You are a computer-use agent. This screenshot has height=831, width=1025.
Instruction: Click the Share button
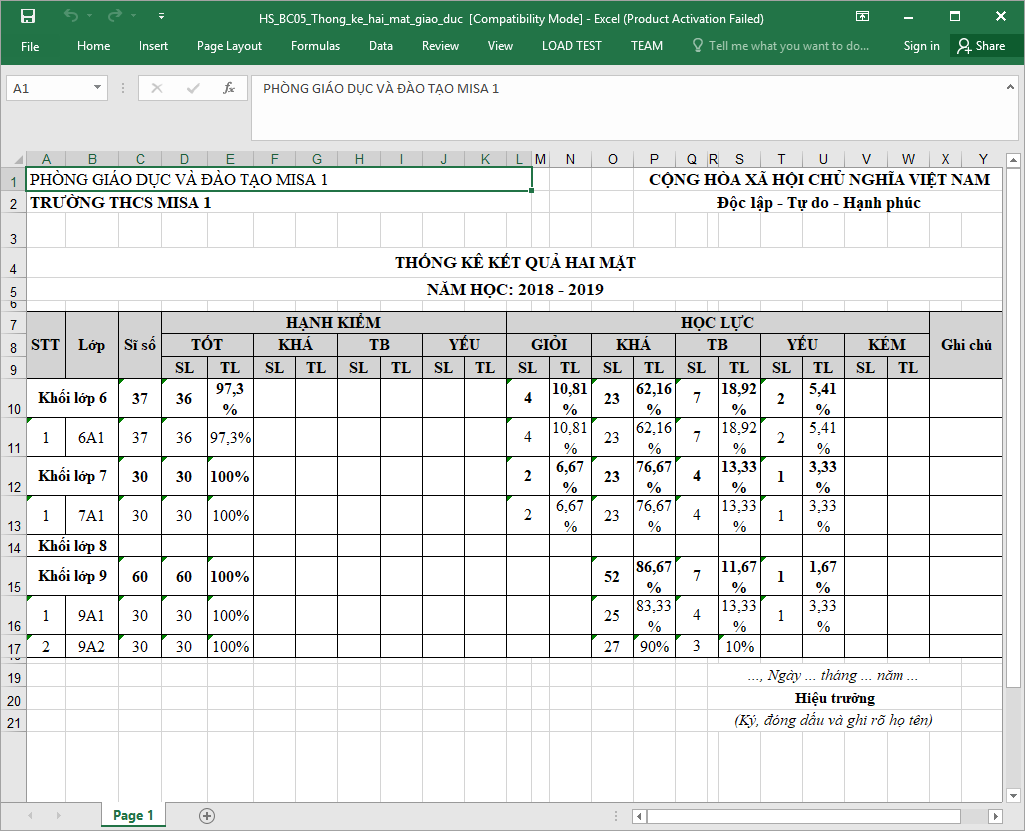(980, 46)
